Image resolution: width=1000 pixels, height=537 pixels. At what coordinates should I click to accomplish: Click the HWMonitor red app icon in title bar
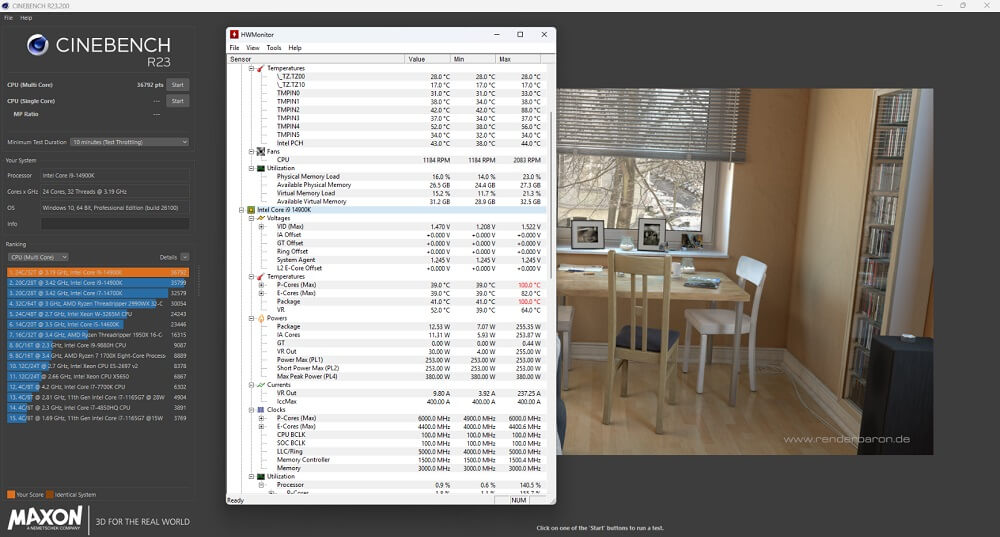(x=234, y=34)
